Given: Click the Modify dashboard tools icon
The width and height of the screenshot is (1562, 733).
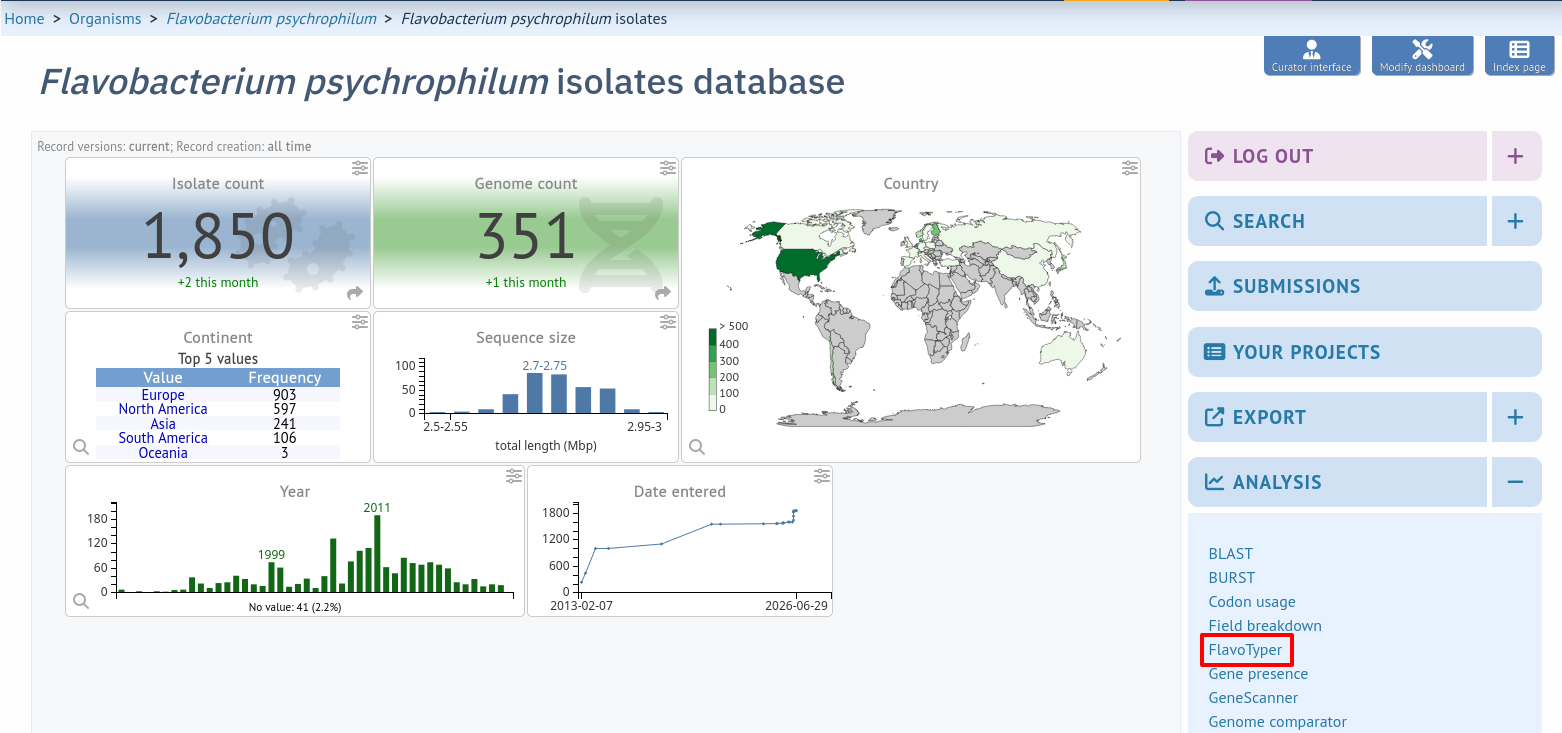Looking at the screenshot, I should tap(1422, 50).
